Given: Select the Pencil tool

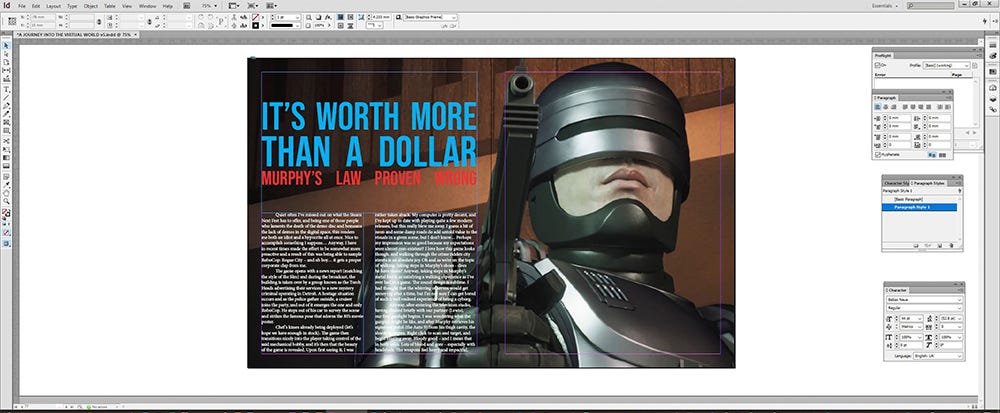Looking at the screenshot, I should tap(6, 114).
